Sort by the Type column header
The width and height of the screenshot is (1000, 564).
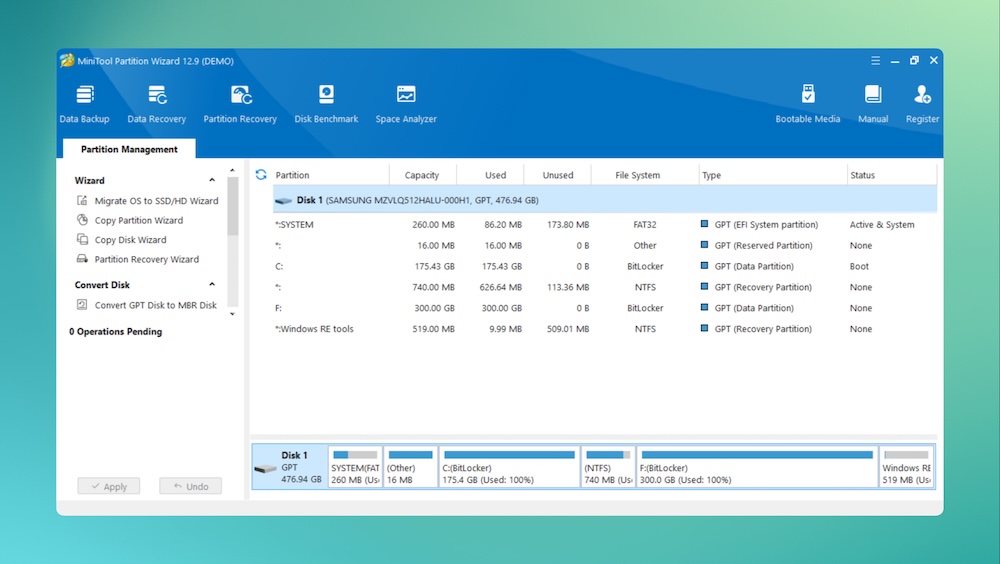772,175
